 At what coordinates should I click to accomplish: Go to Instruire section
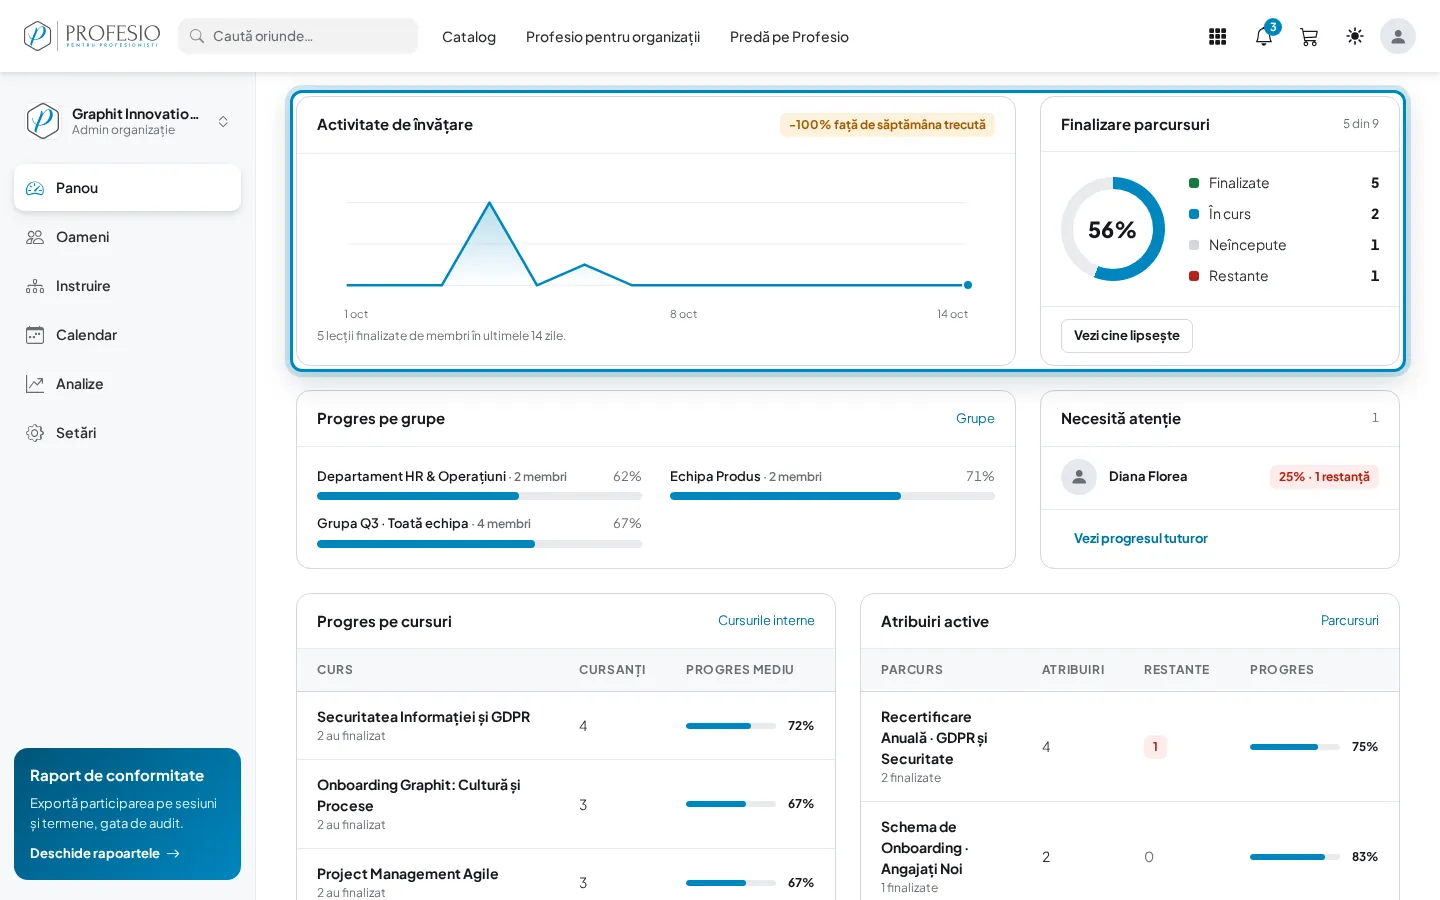tap(127, 286)
